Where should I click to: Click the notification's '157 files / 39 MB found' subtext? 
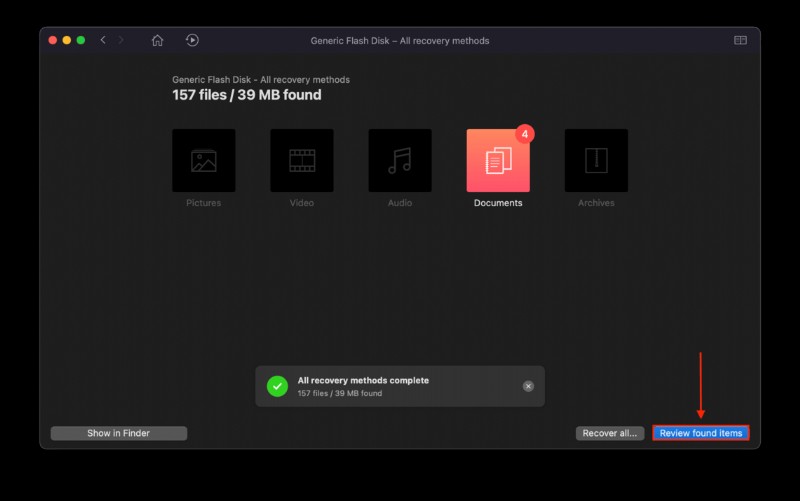tap(340, 393)
